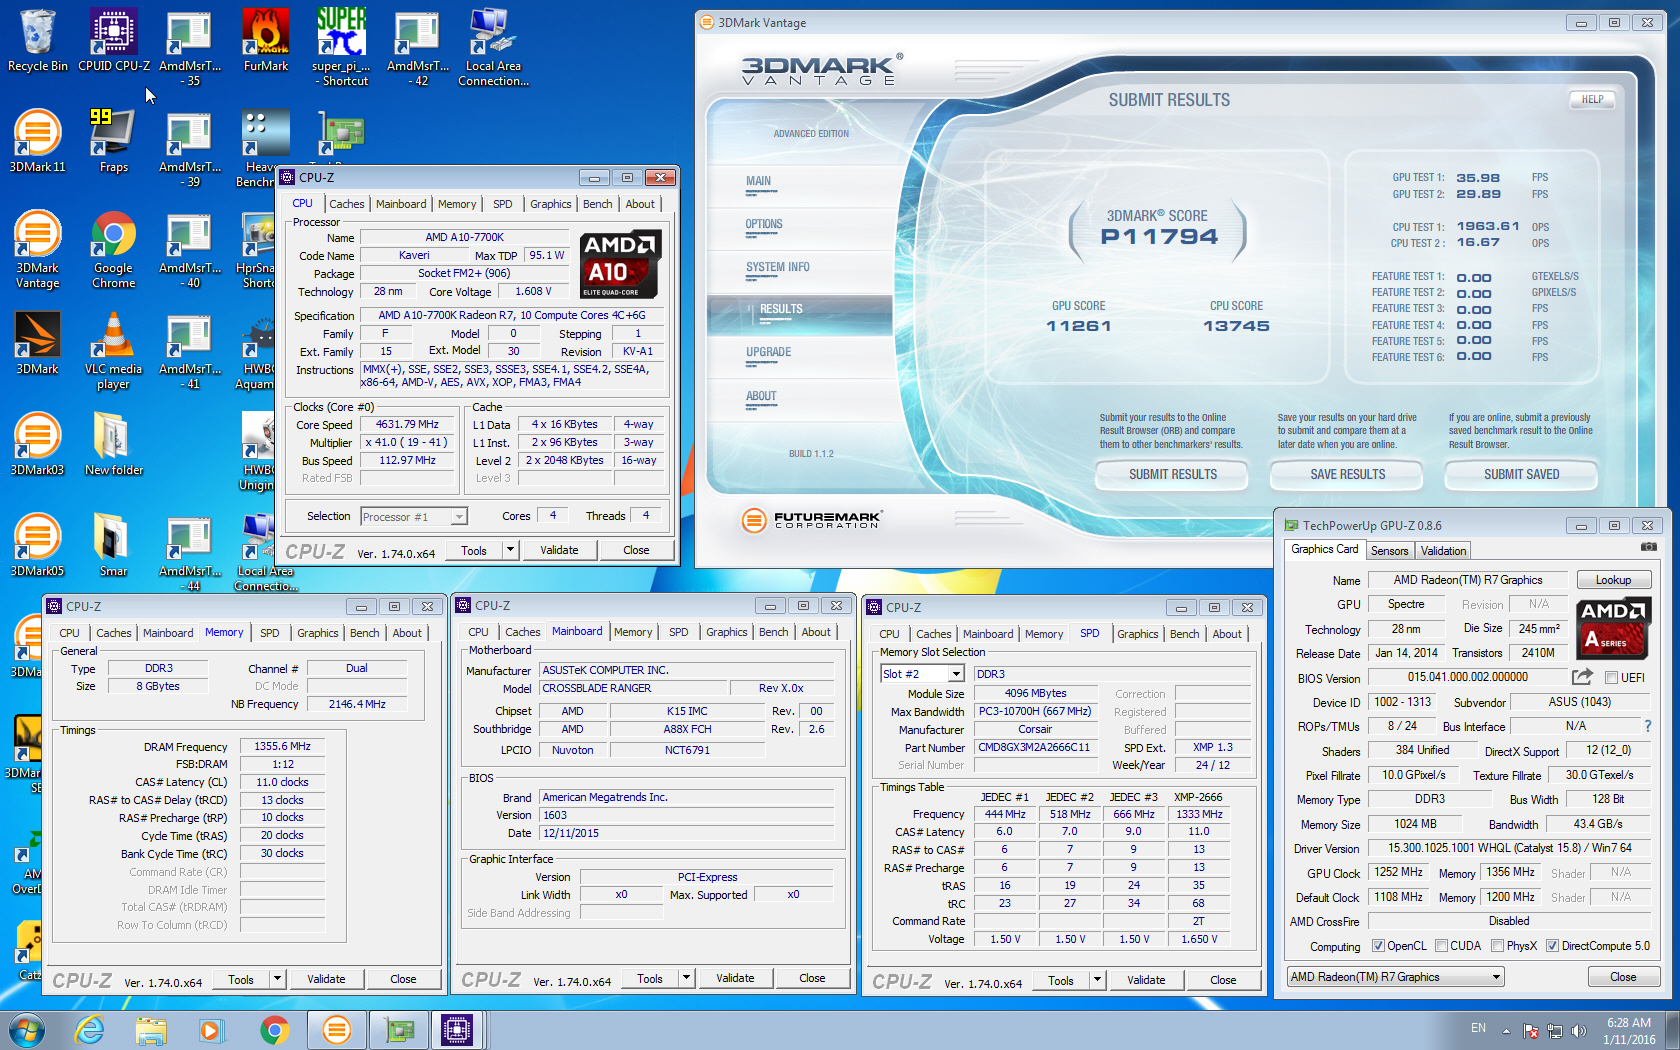Screen dimensions: 1680x1050
Task: Open the AmdMsrT... - 35 desktop icon
Action: (190, 47)
